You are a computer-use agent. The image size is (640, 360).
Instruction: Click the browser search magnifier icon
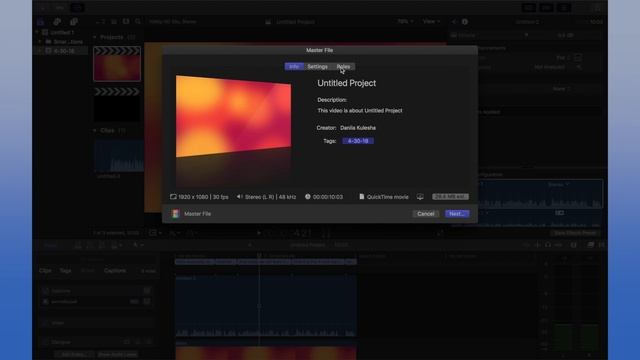click(138, 22)
